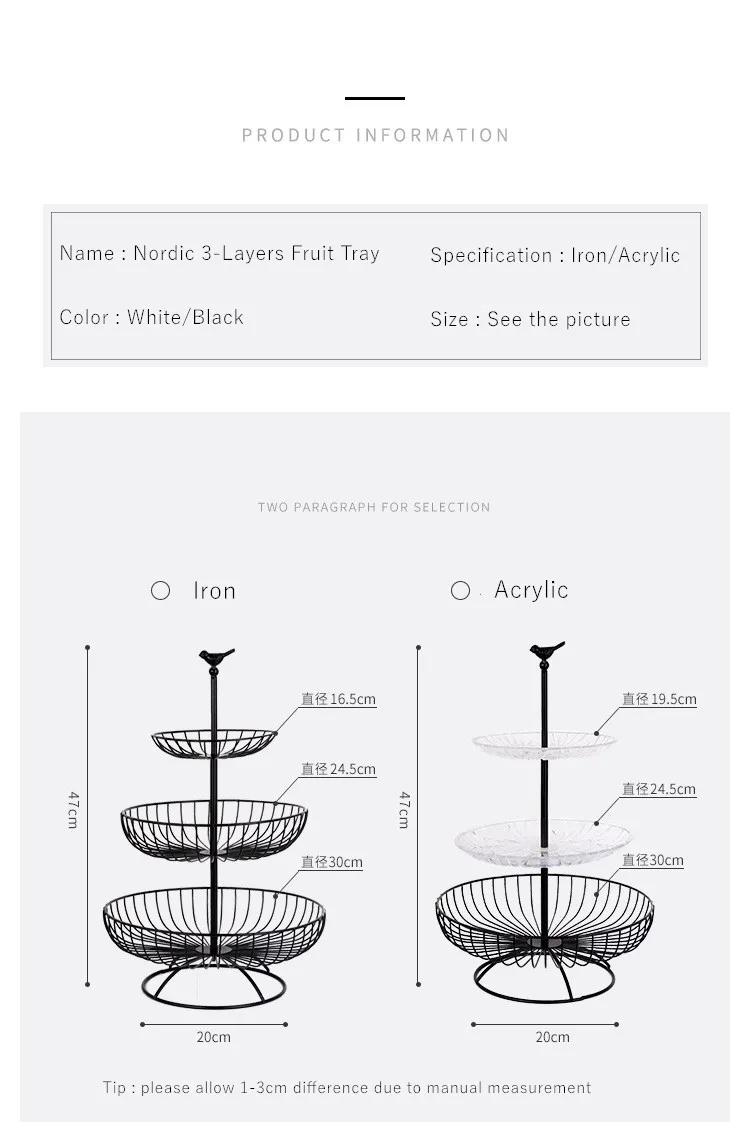Click the Nordic 3-Layers Fruit Tray name text
750x1122 pixels.
(256, 253)
